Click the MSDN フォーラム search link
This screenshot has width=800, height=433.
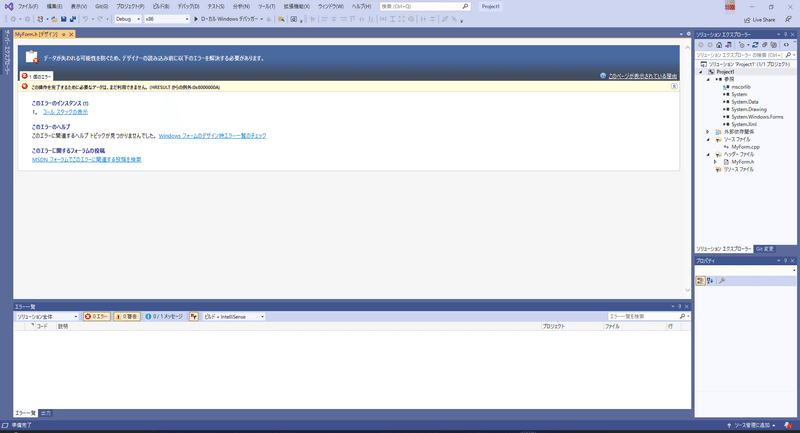coord(86,160)
